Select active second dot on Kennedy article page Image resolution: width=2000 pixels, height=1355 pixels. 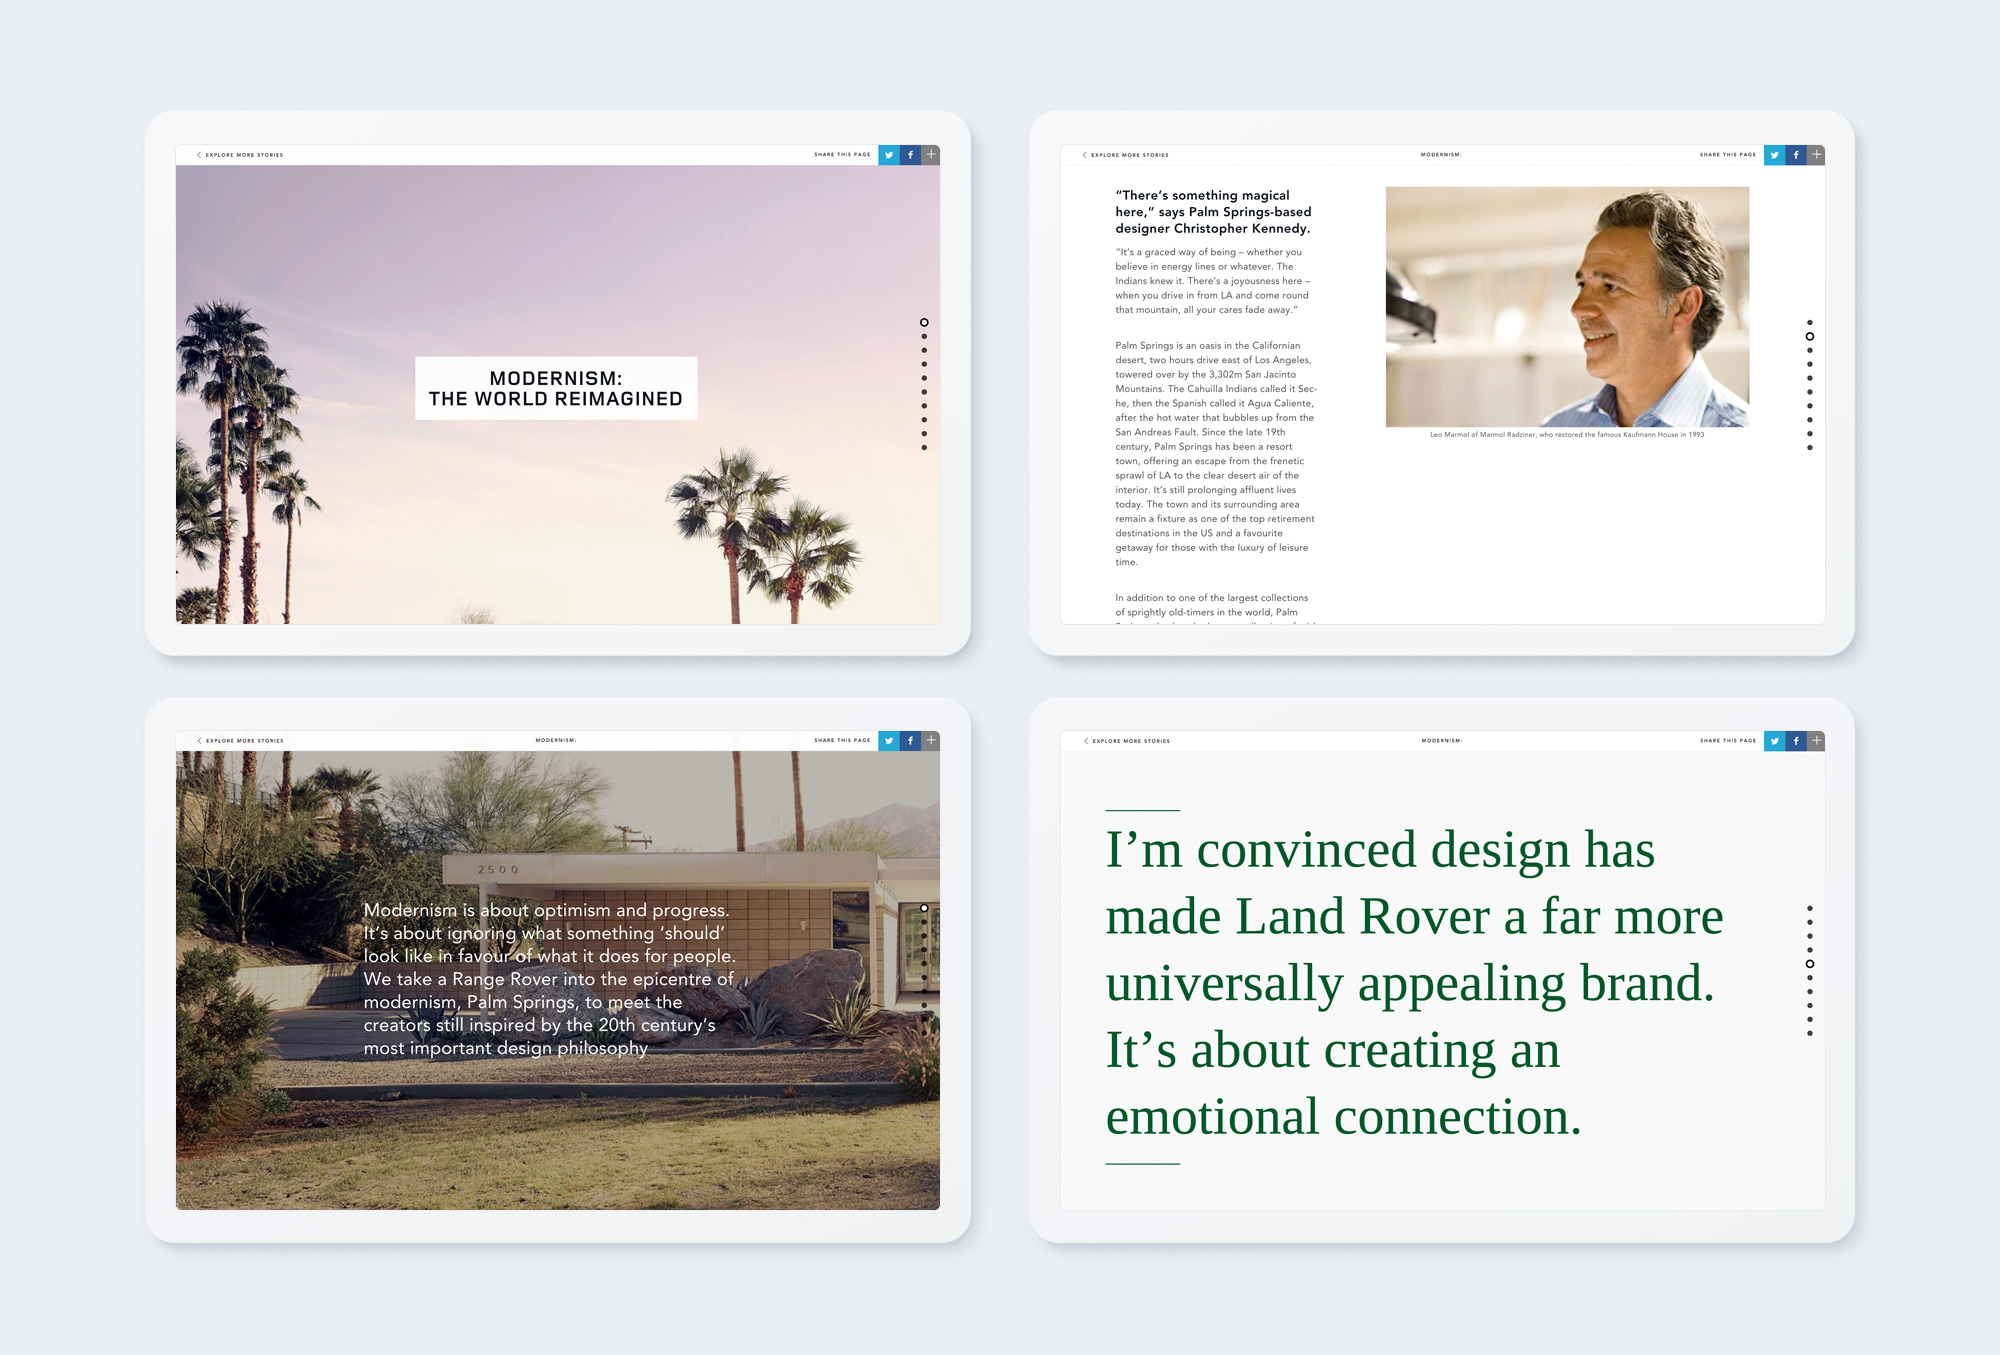pos(1810,336)
